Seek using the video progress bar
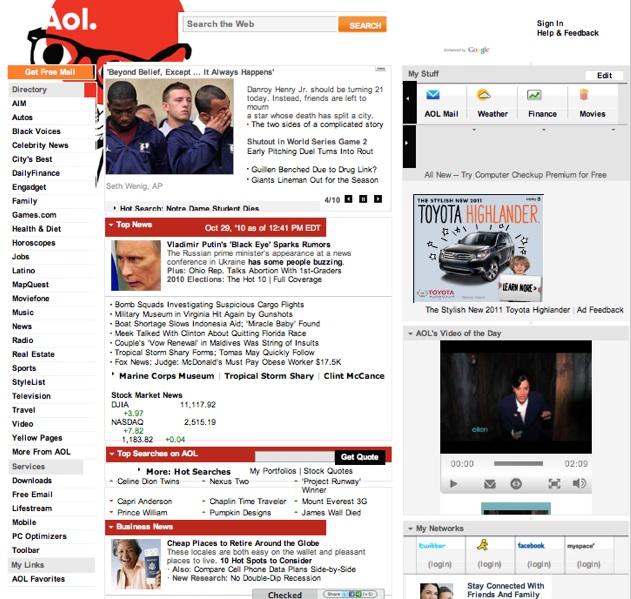The image size is (631, 599). coord(519,464)
